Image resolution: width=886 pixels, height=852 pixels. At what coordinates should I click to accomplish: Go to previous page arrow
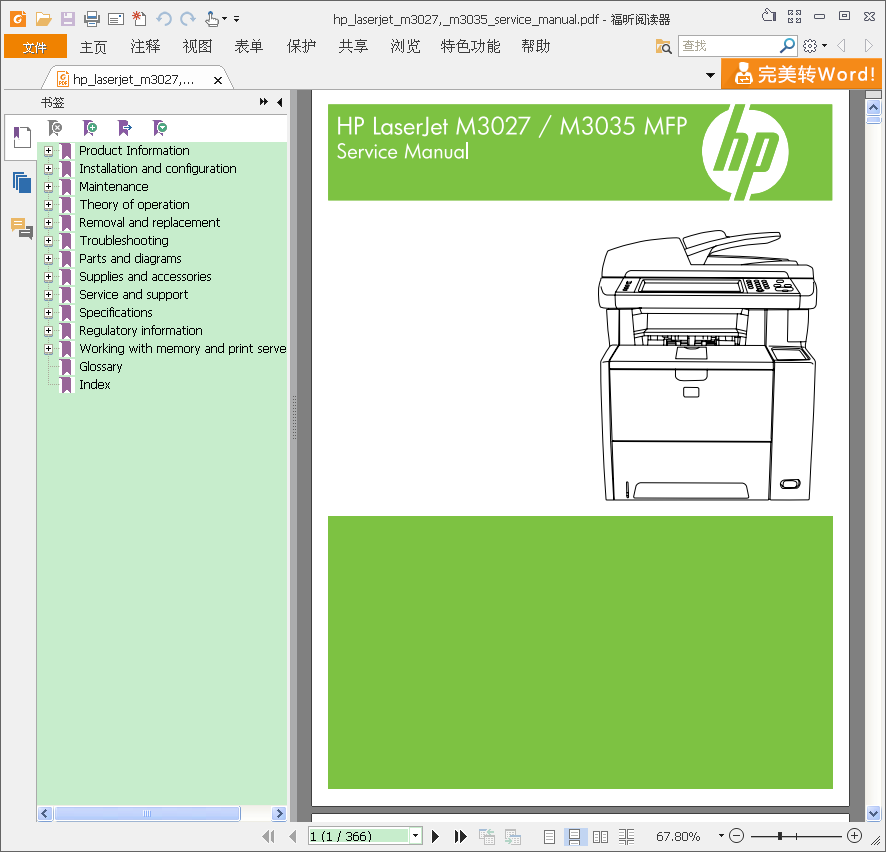(x=292, y=836)
